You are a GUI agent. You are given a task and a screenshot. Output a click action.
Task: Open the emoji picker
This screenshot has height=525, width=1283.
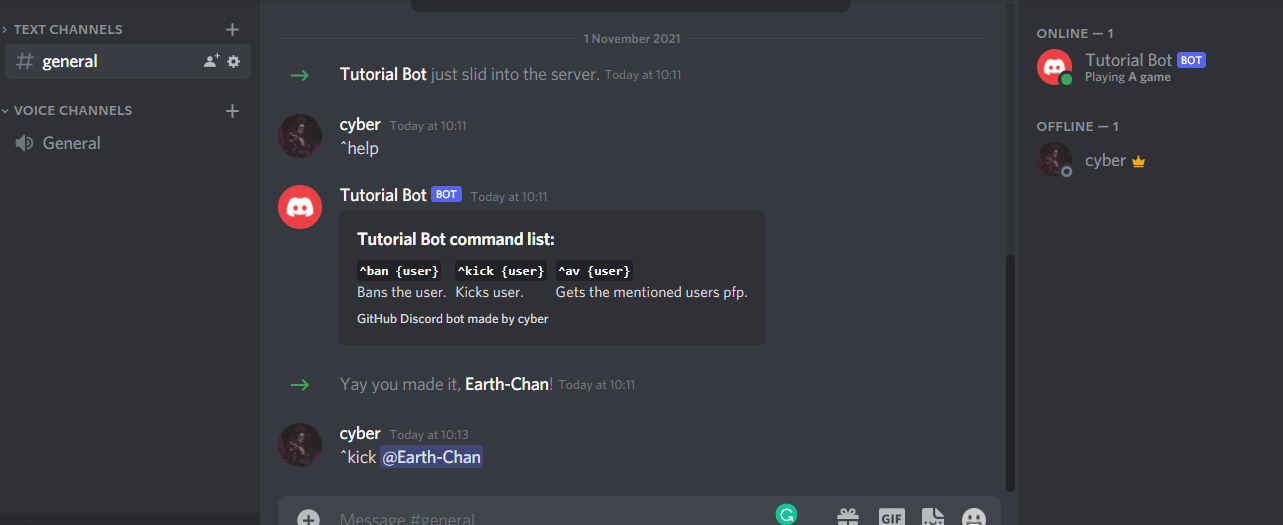click(x=973, y=517)
